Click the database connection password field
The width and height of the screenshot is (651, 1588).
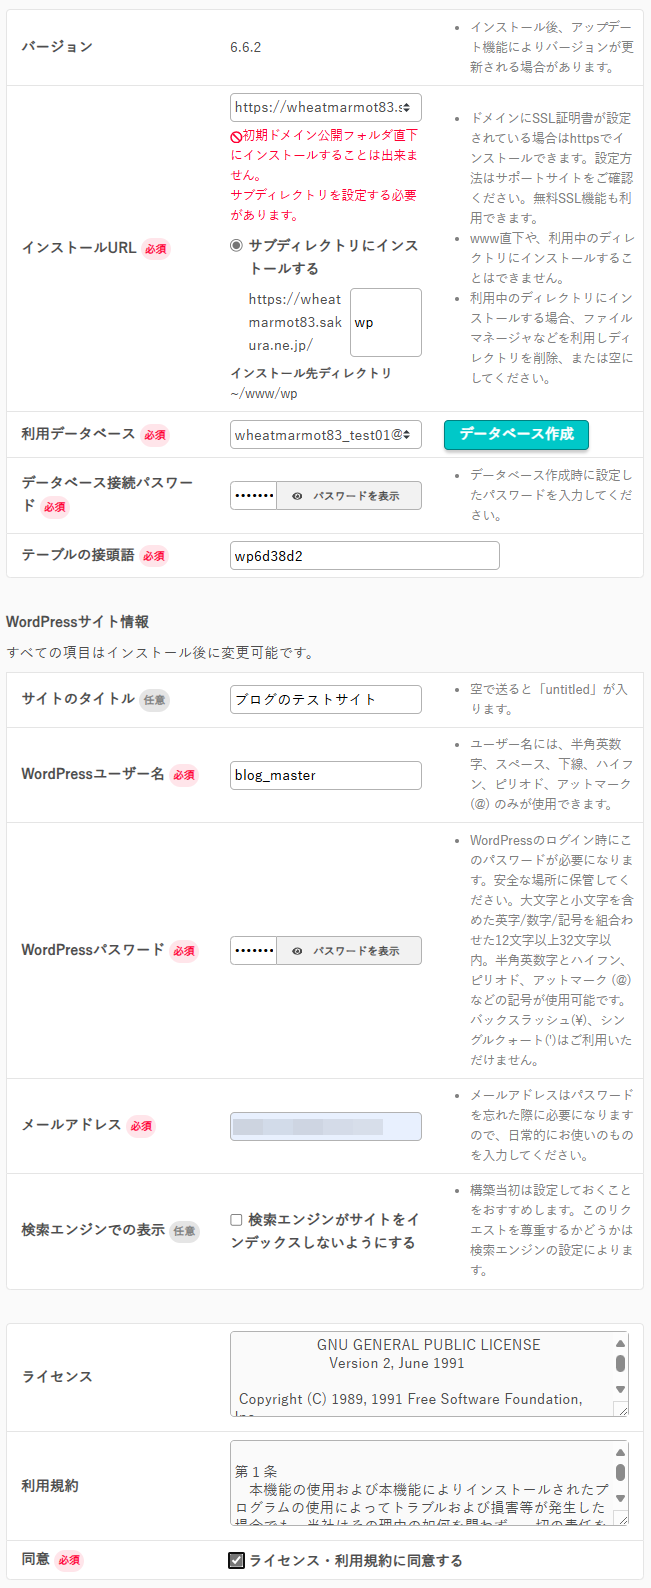click(x=253, y=496)
